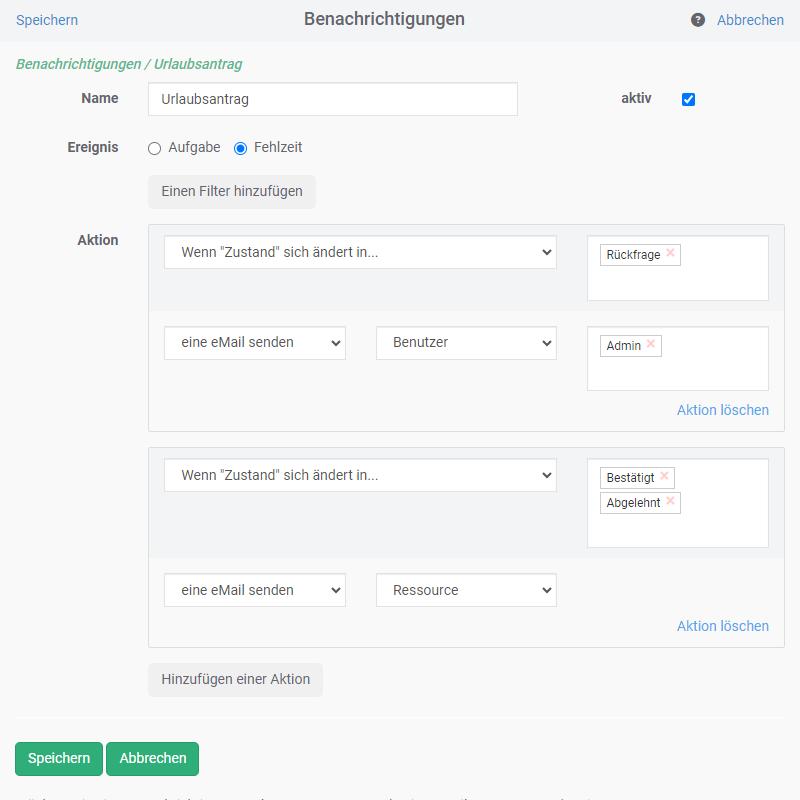Click "Hinzufügen einer Aktion" button
Viewport: 800px width, 800px height.
236,679
